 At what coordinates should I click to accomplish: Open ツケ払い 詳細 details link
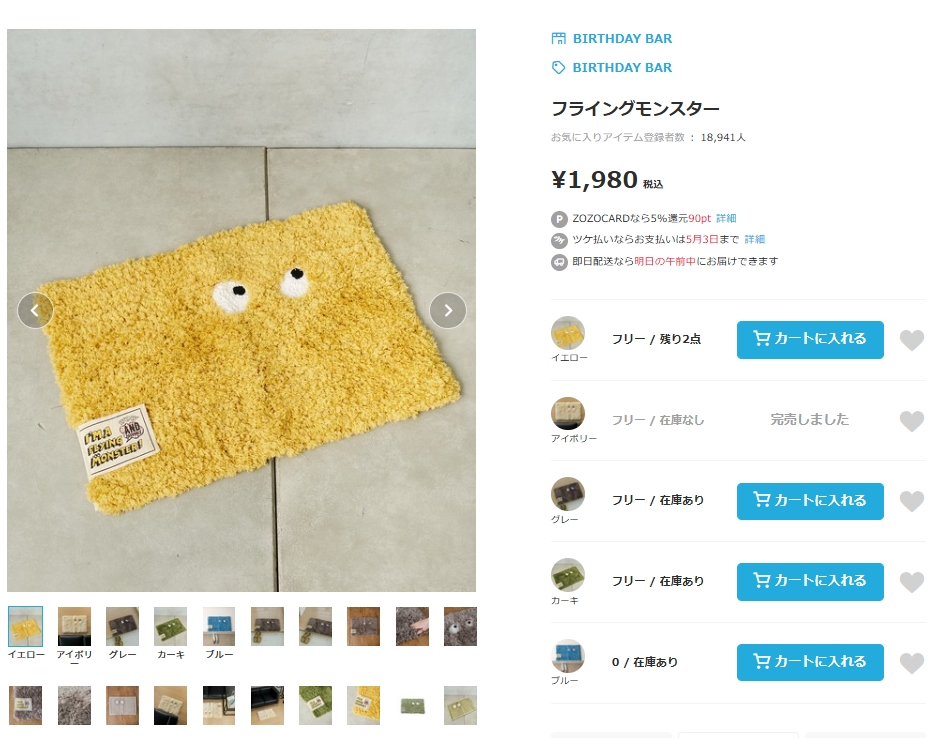pyautogui.click(x=754, y=239)
